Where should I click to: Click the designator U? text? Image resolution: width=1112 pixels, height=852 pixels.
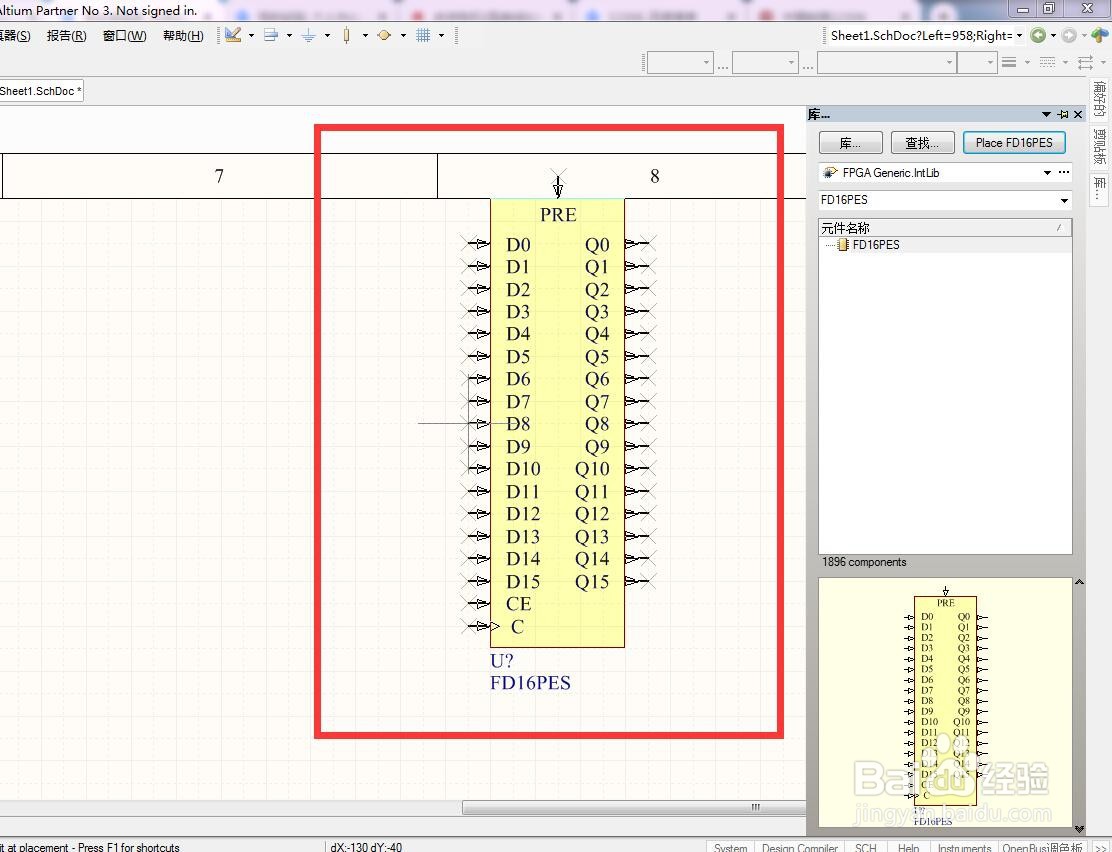(x=501, y=661)
